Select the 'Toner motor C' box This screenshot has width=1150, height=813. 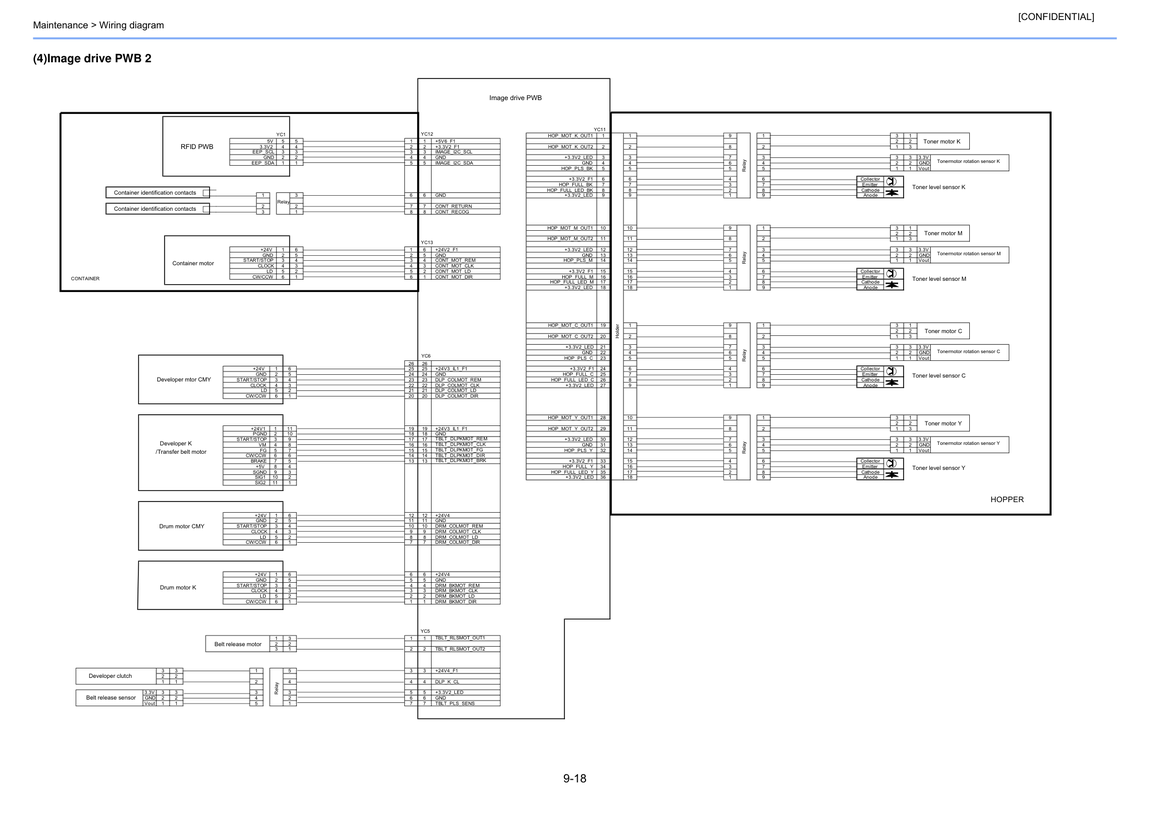click(x=942, y=331)
